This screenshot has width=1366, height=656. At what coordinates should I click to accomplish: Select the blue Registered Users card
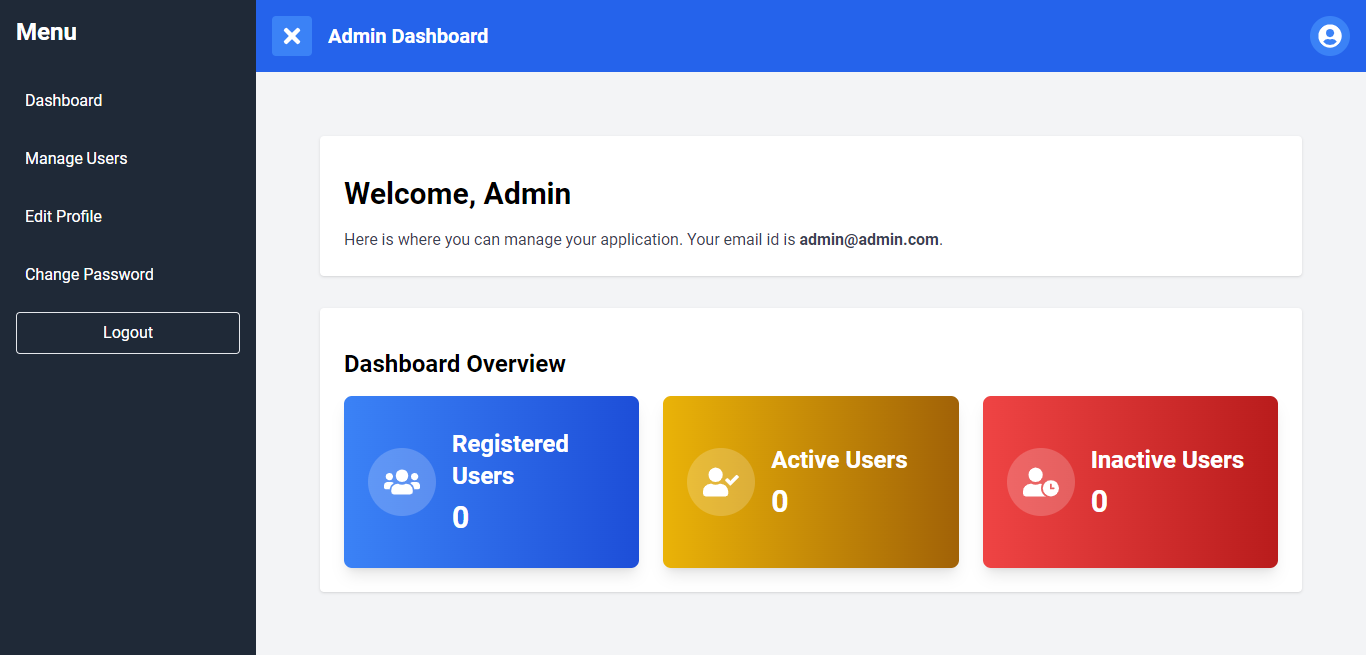click(491, 481)
